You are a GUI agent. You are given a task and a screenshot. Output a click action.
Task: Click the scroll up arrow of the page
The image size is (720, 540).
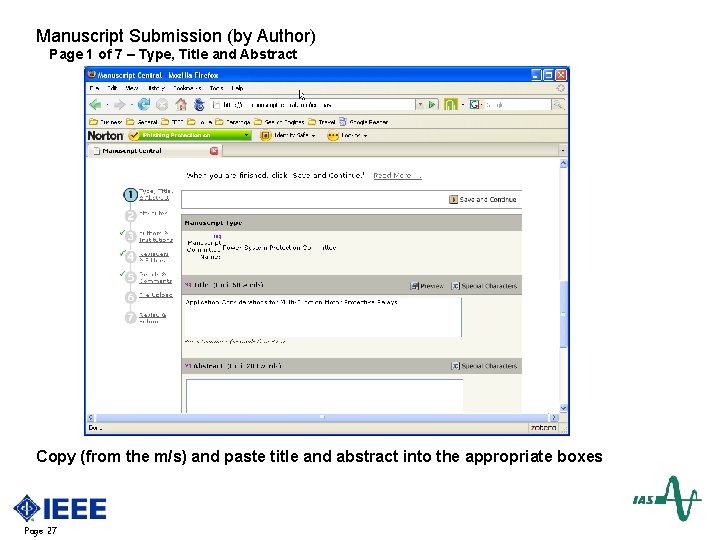pos(563,164)
